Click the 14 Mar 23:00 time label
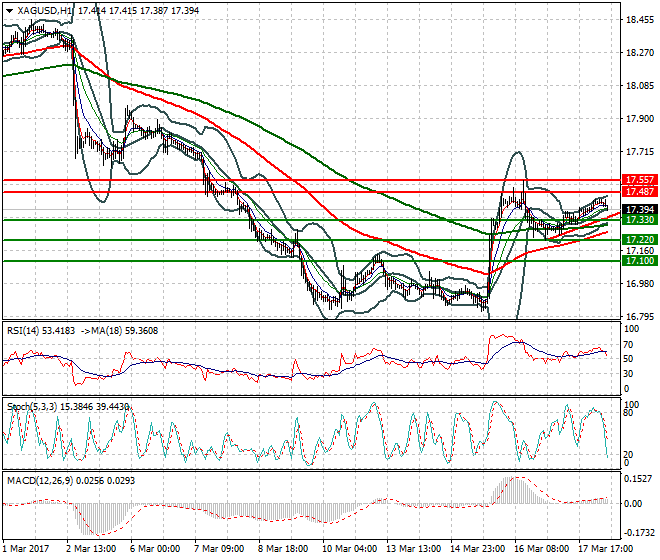This screenshot has height=560, width=660. pyautogui.click(x=478, y=549)
